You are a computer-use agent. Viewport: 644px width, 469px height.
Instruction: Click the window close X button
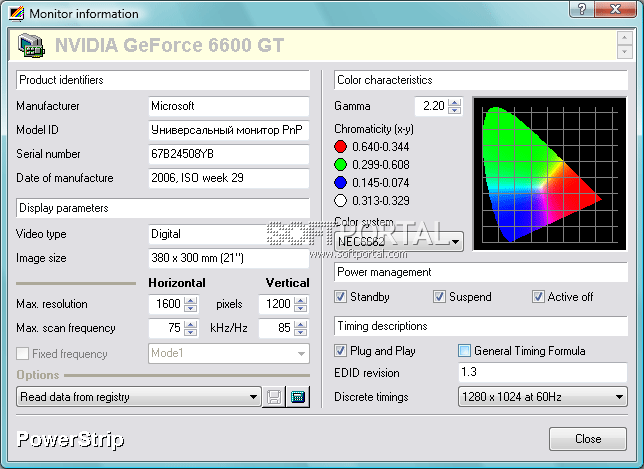(x=615, y=9)
